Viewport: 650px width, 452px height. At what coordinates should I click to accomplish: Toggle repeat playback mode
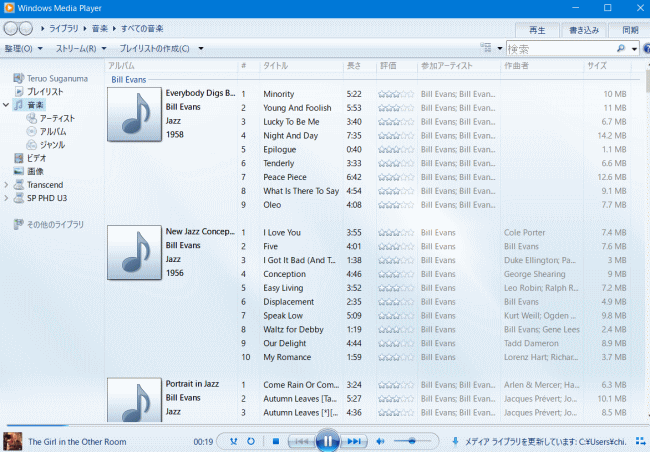coord(251,441)
